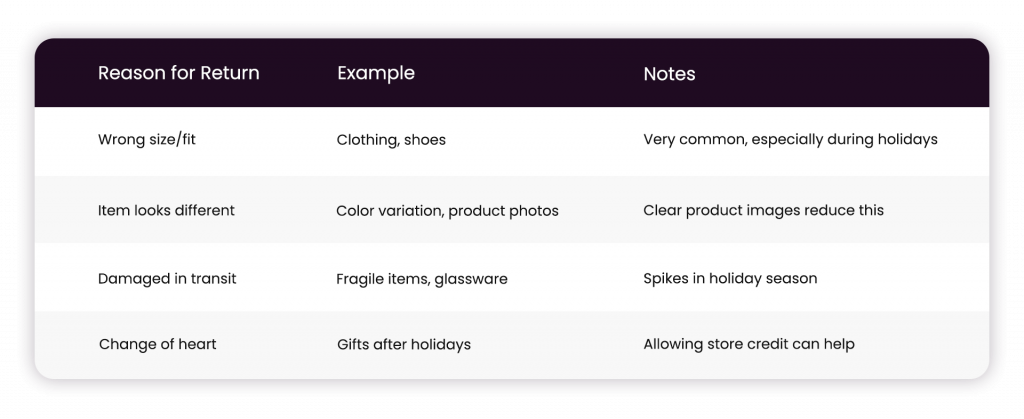Click 'Clear product images reduce this' note
This screenshot has height=419, width=1024.
coord(763,211)
